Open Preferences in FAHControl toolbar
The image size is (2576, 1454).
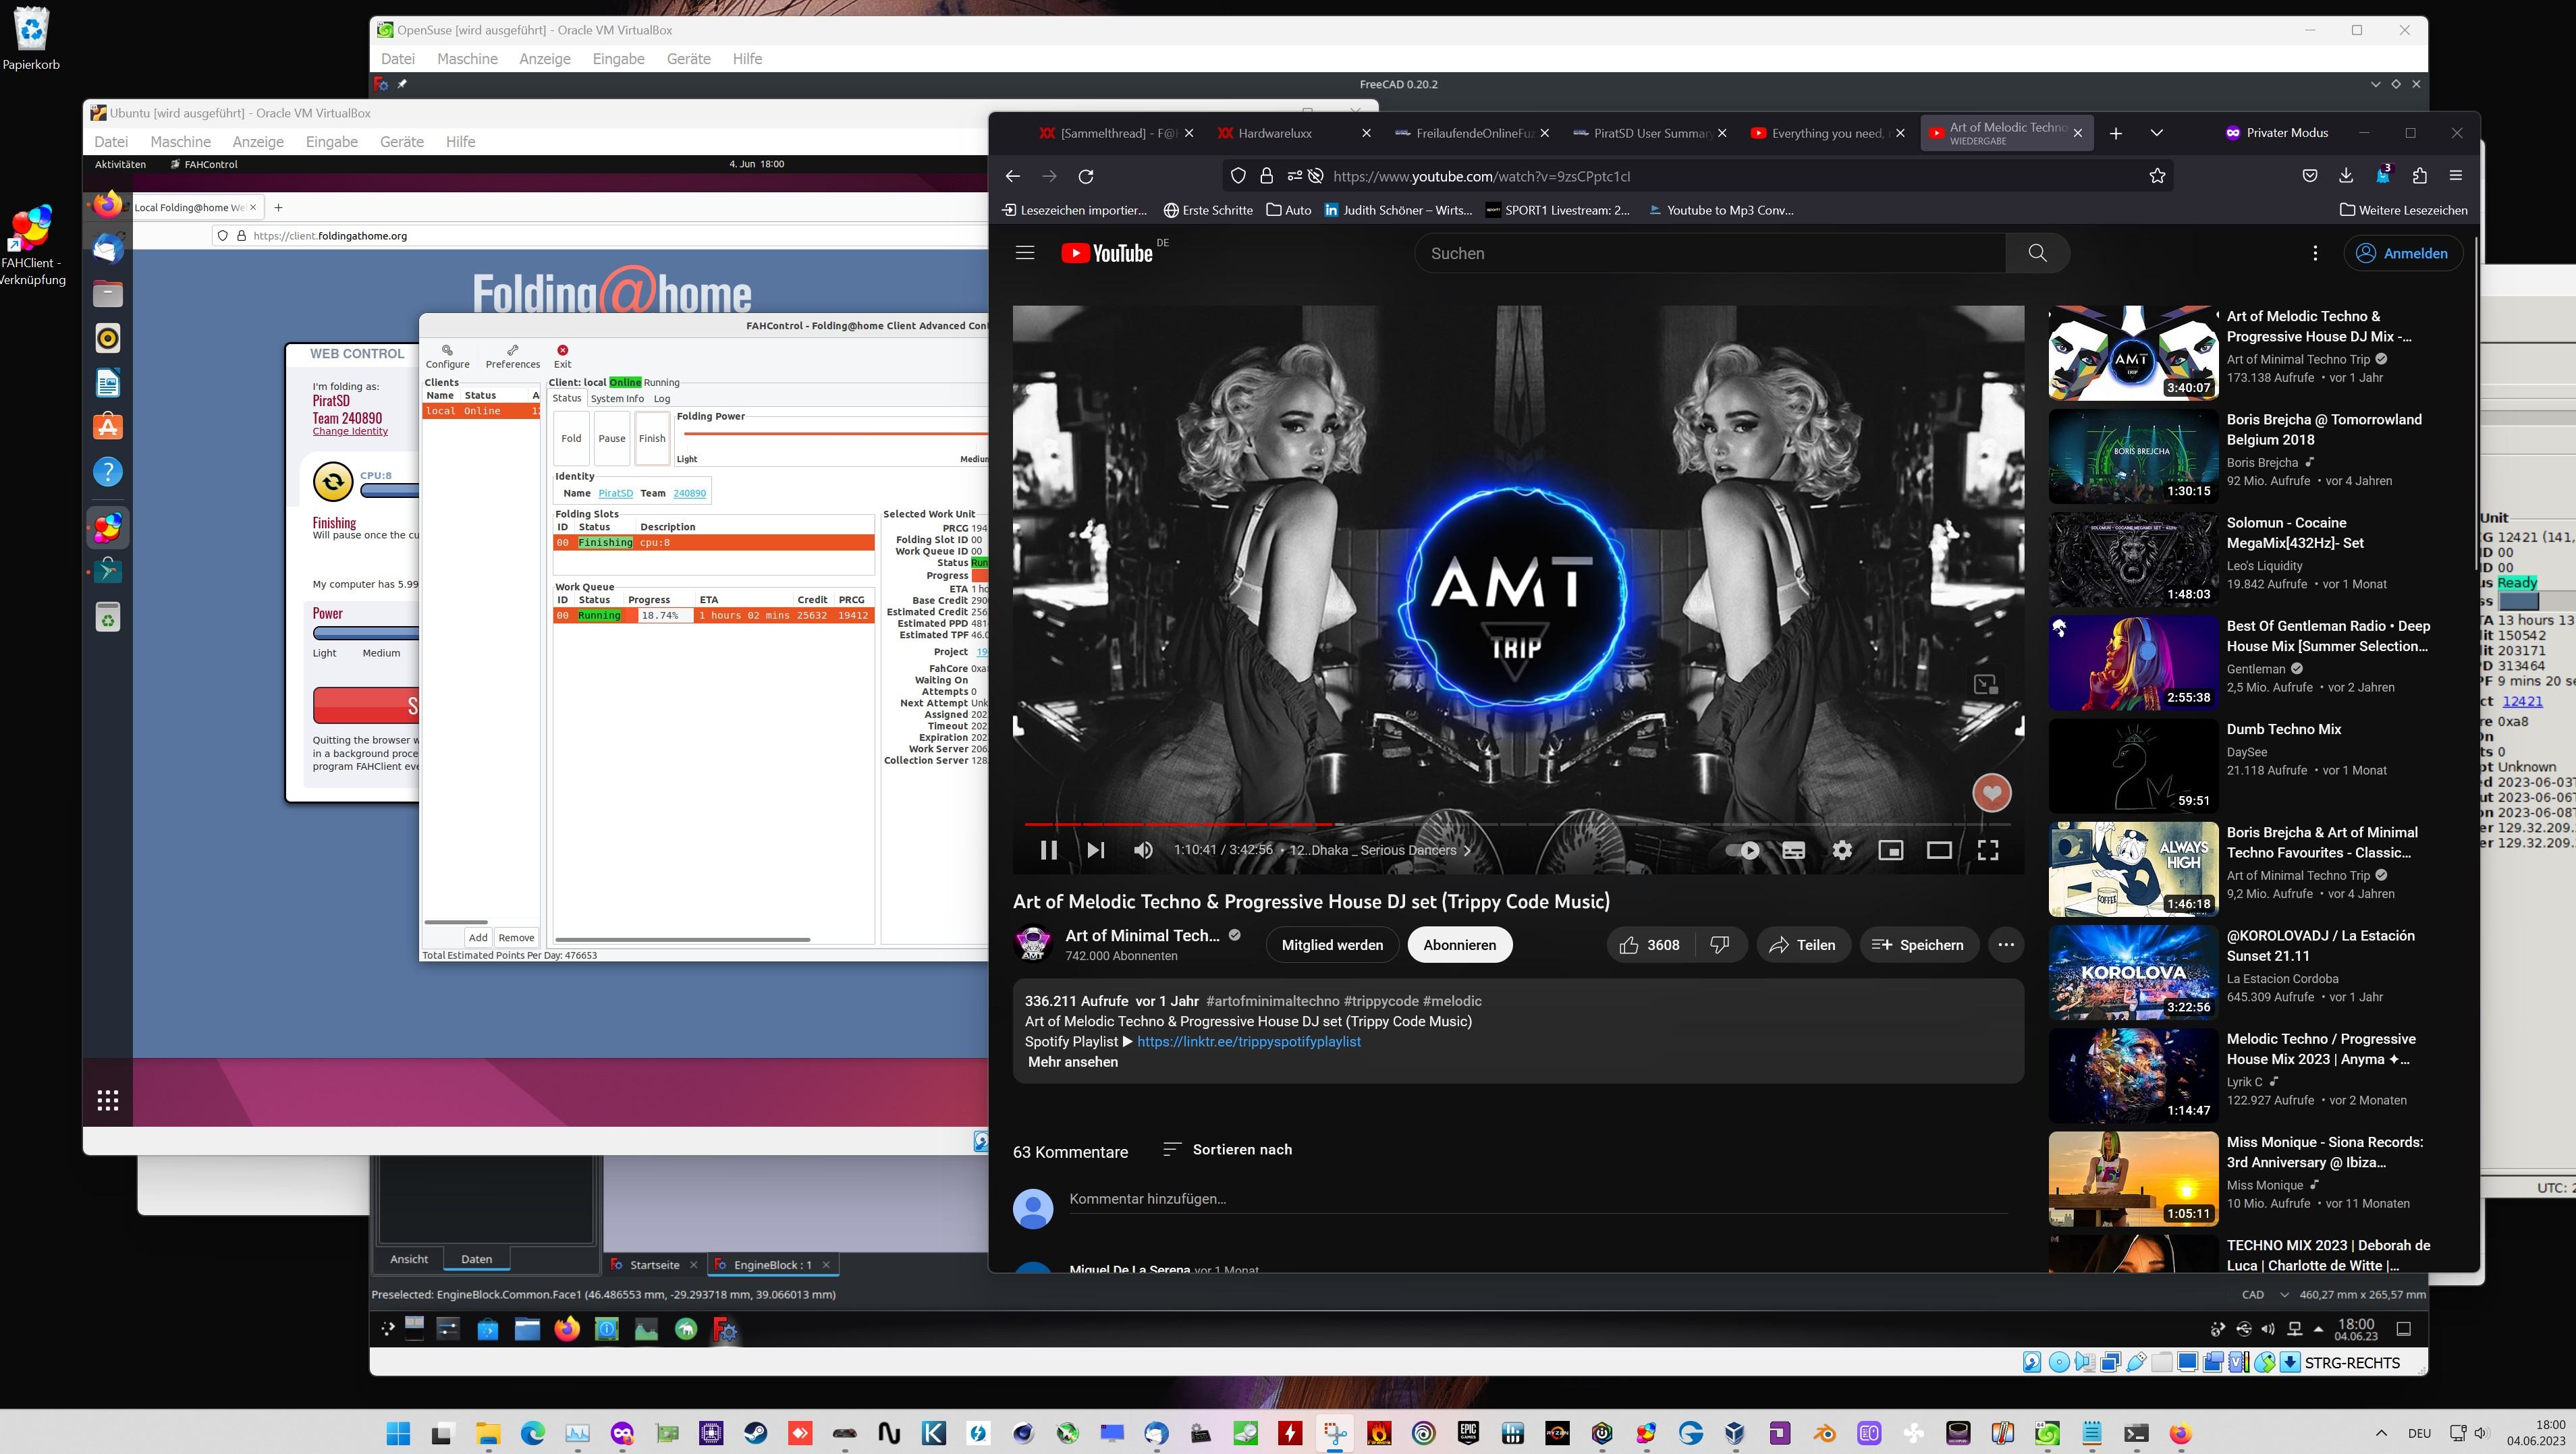tap(512, 356)
